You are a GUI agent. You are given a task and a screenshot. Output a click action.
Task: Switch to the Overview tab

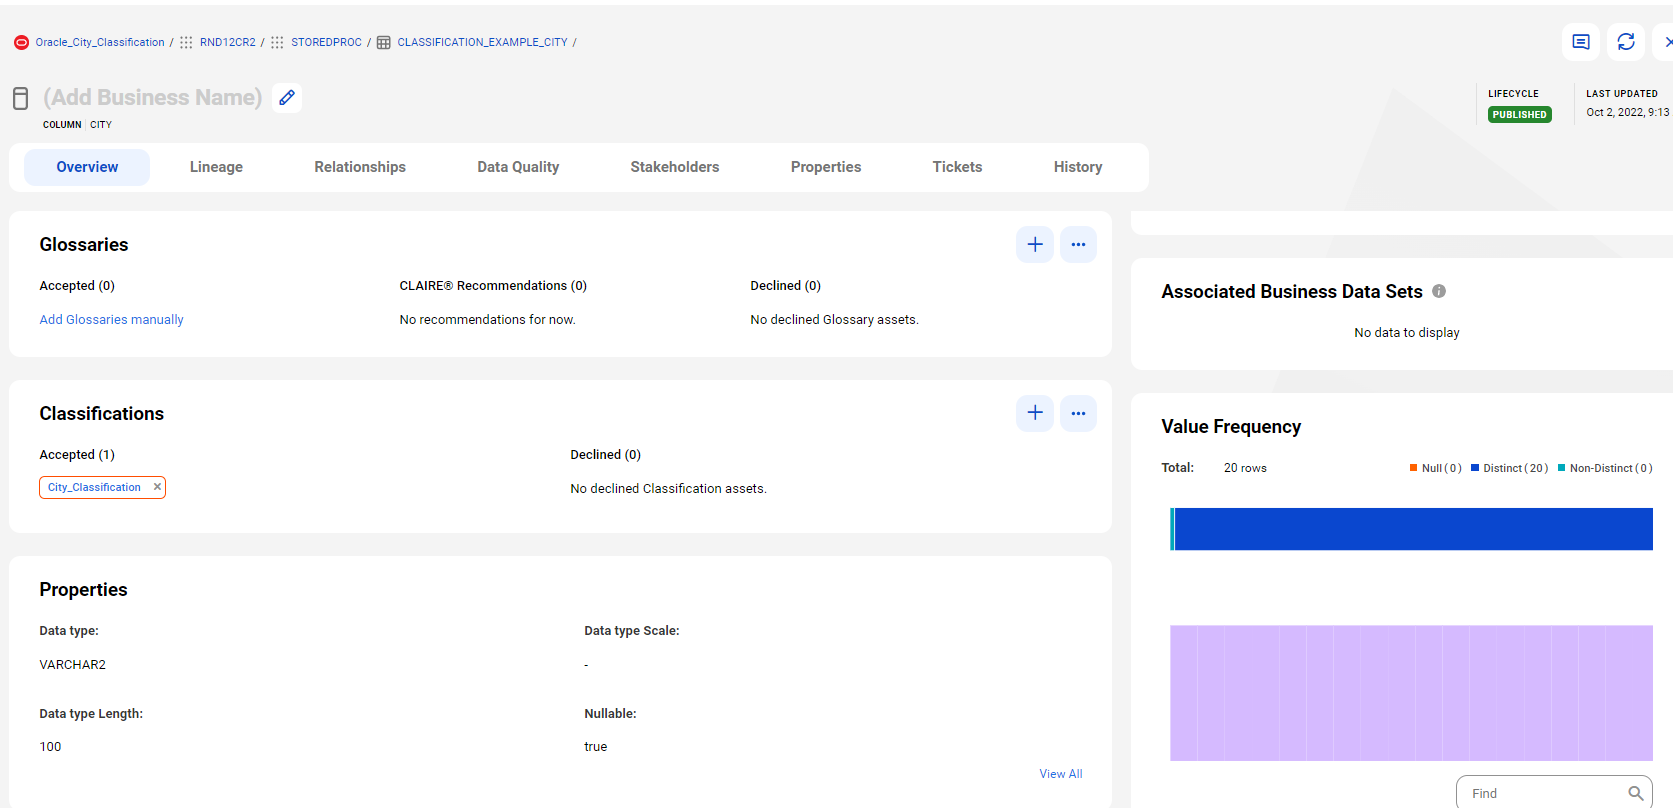(x=87, y=167)
